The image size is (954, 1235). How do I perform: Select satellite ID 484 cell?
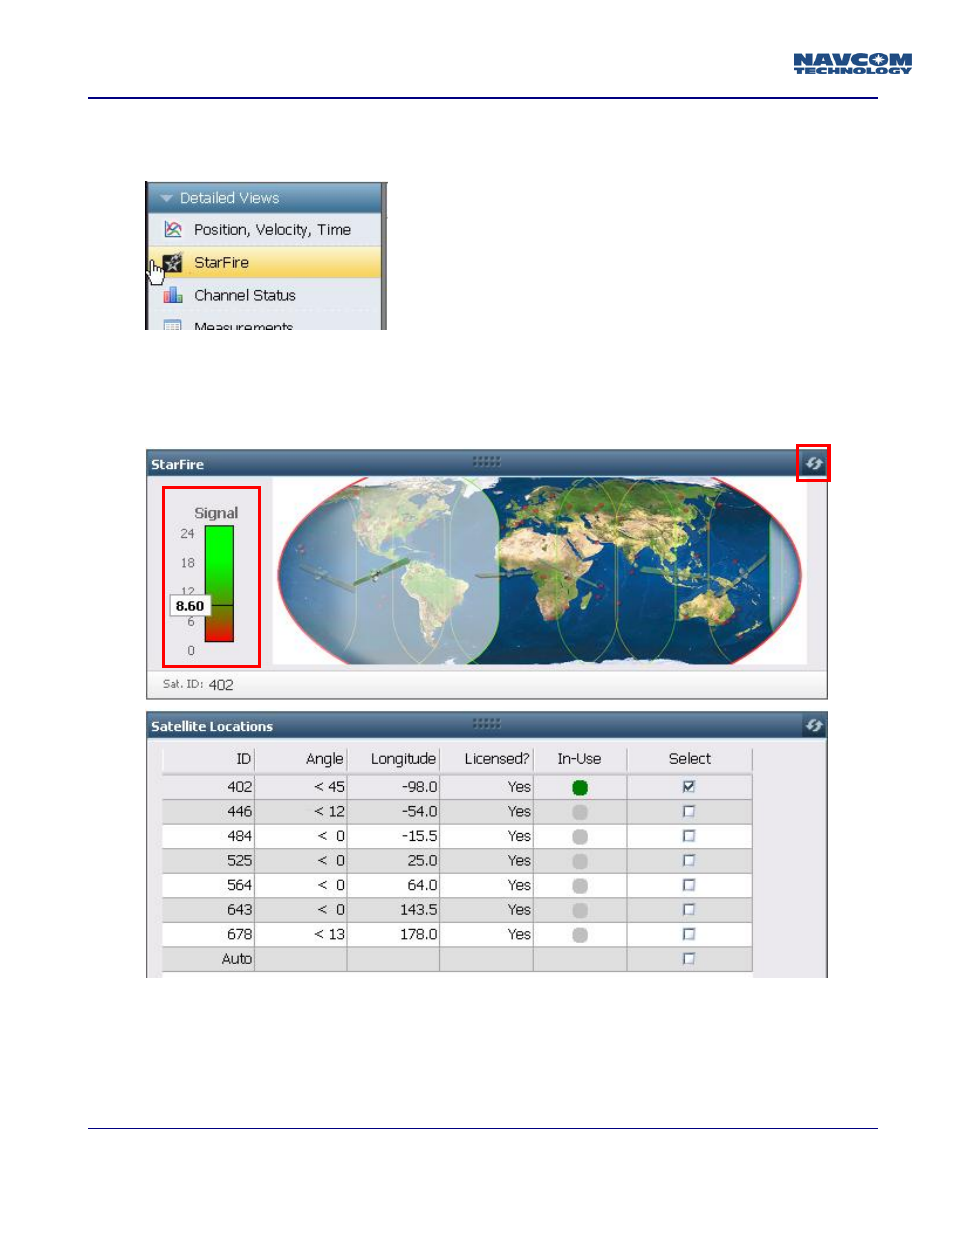click(208, 836)
